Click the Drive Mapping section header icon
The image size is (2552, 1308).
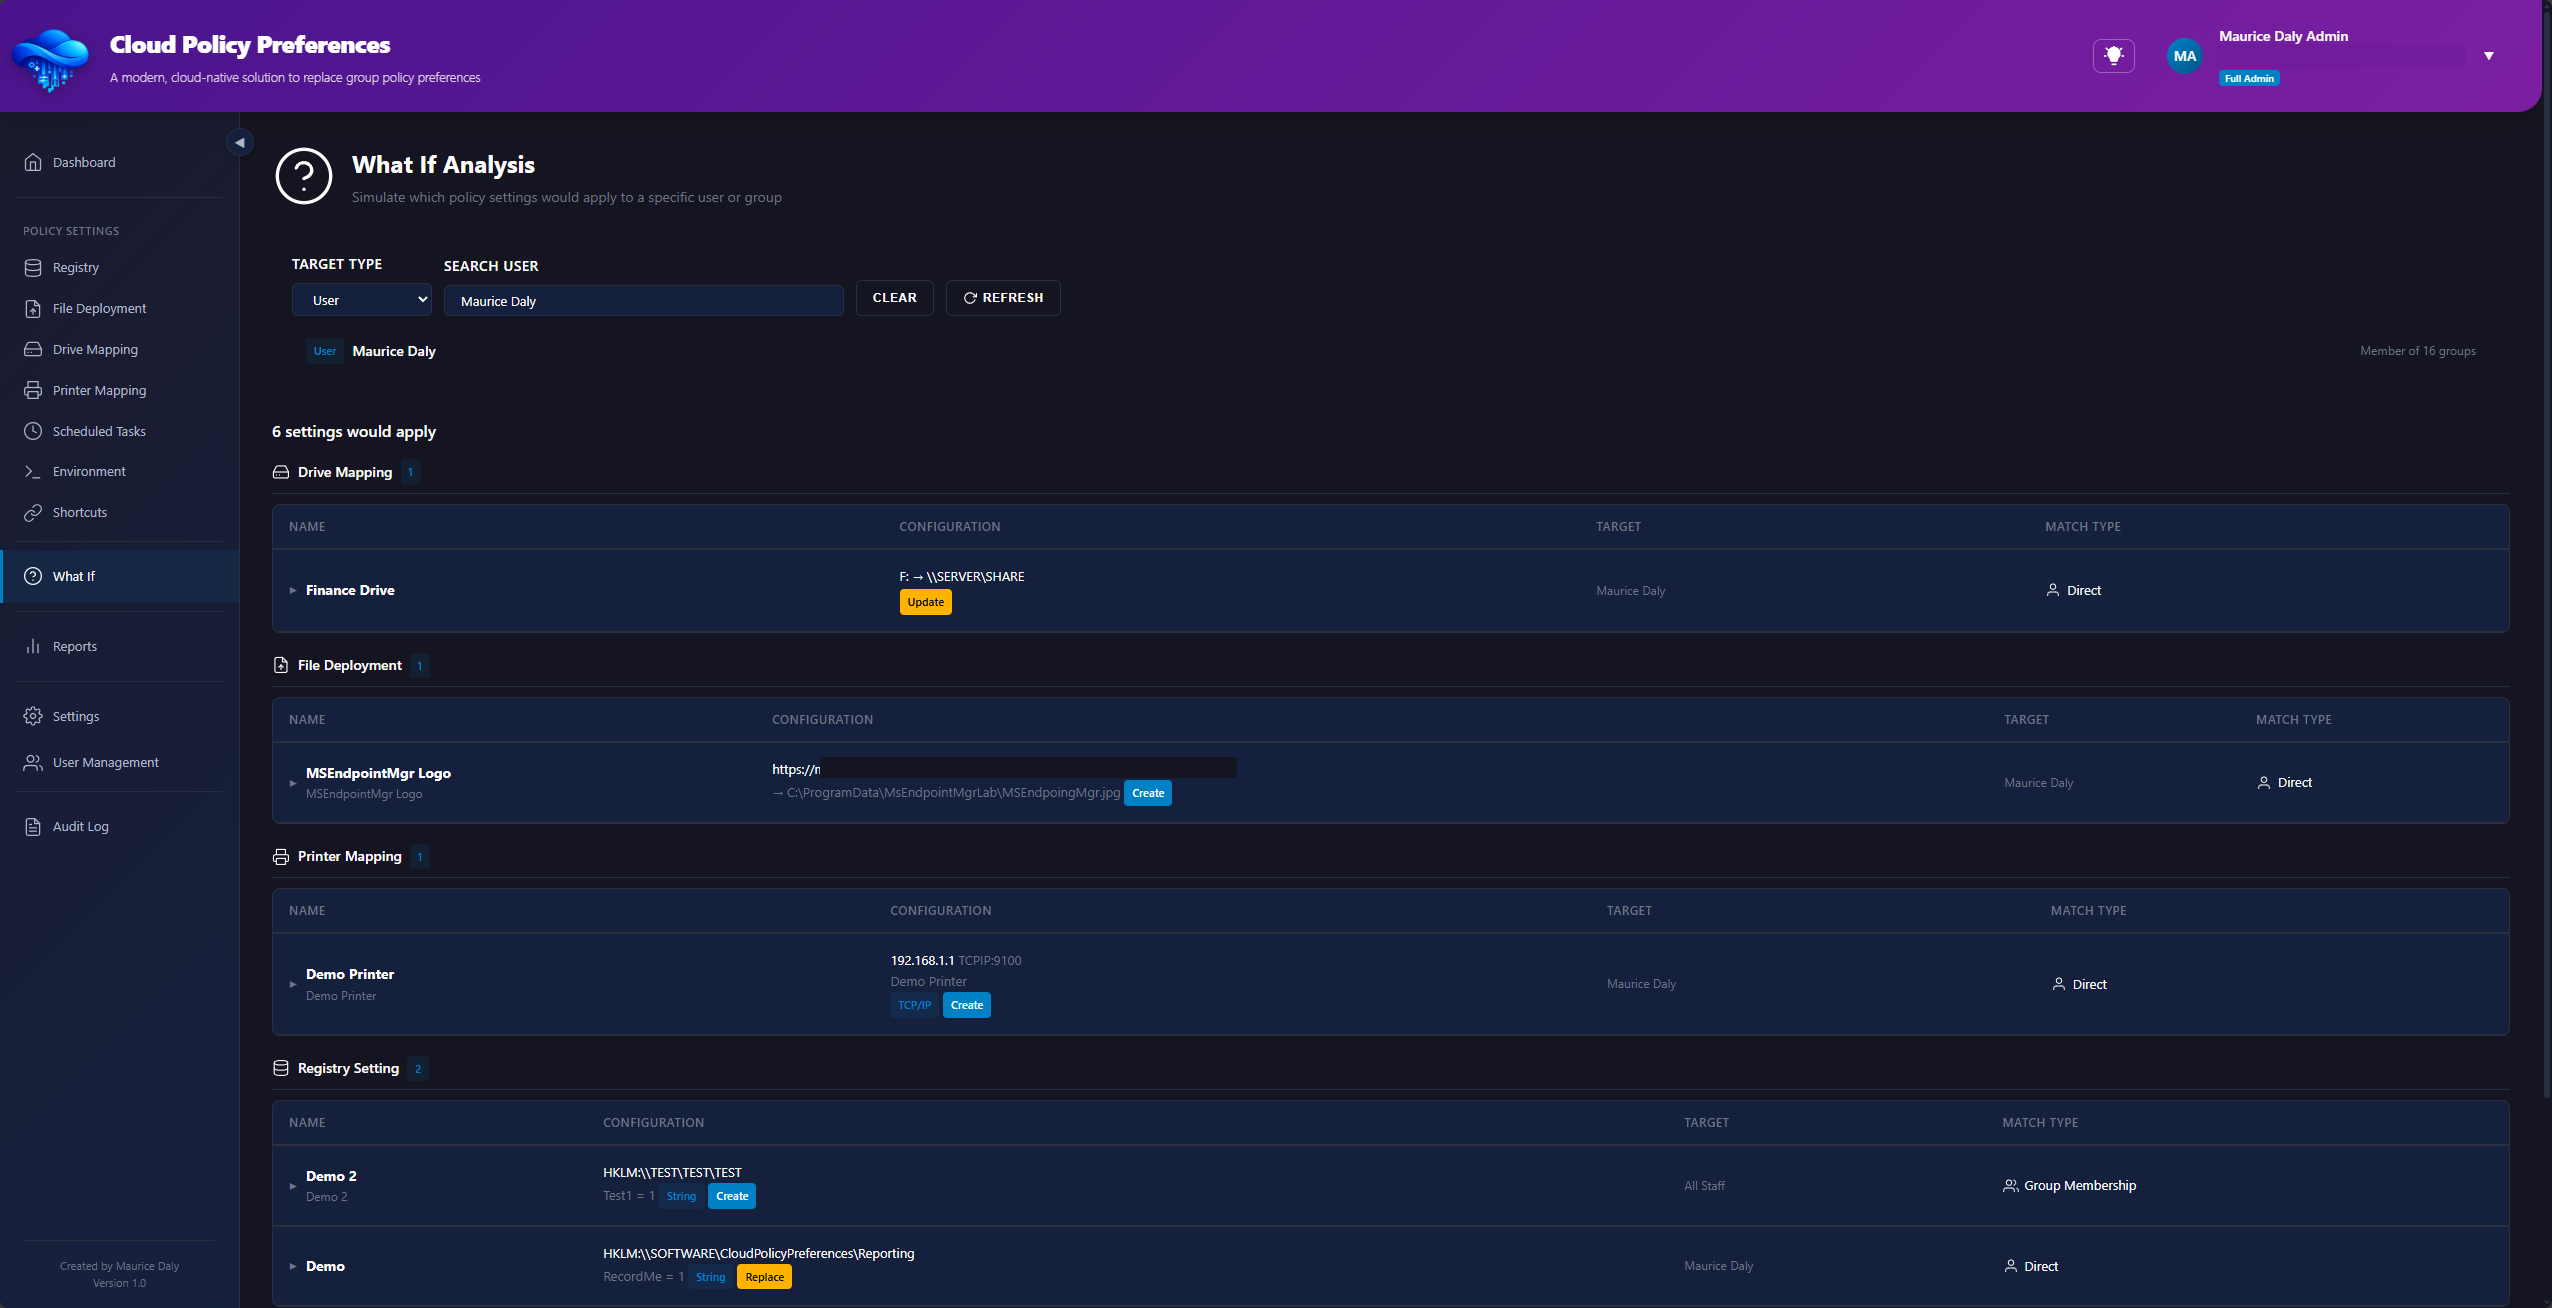(x=281, y=472)
